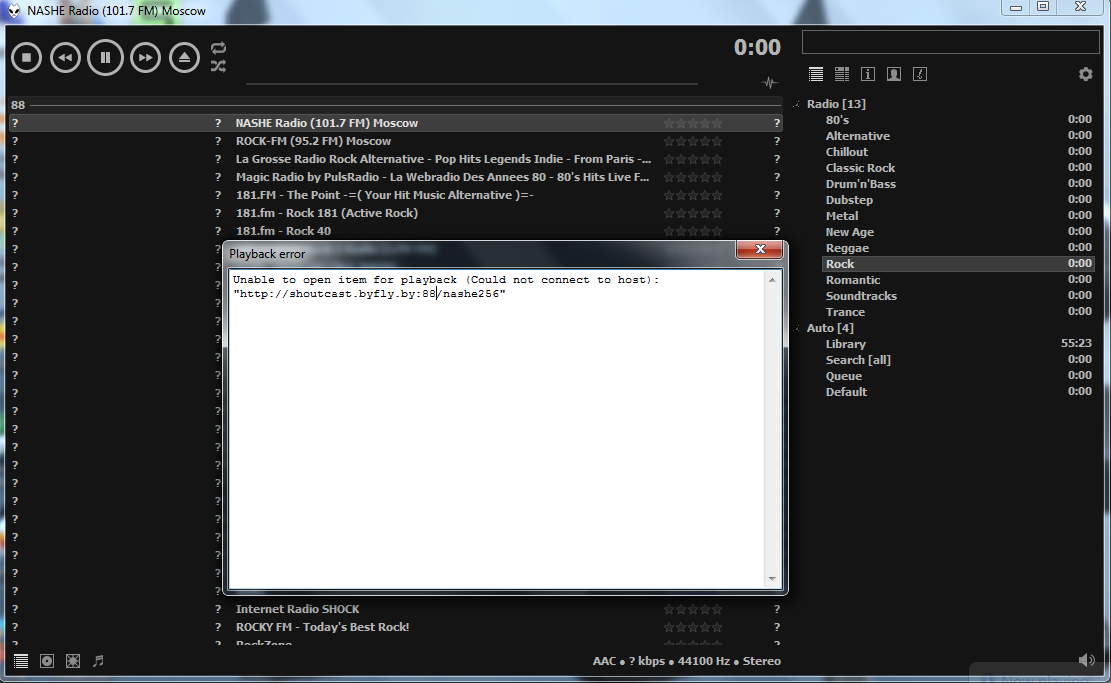Show the track info panel icon
Screen dimensions: 1111x683
868,74
